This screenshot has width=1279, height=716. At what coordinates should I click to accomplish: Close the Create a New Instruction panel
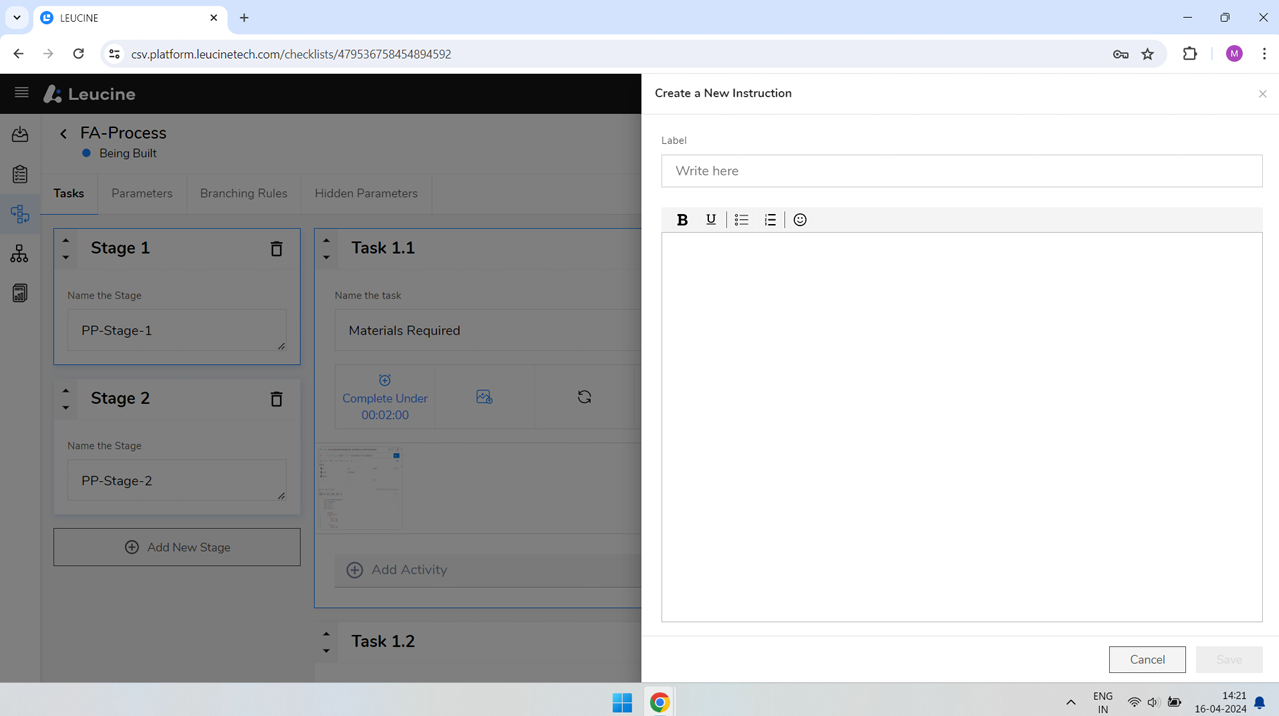(1262, 94)
